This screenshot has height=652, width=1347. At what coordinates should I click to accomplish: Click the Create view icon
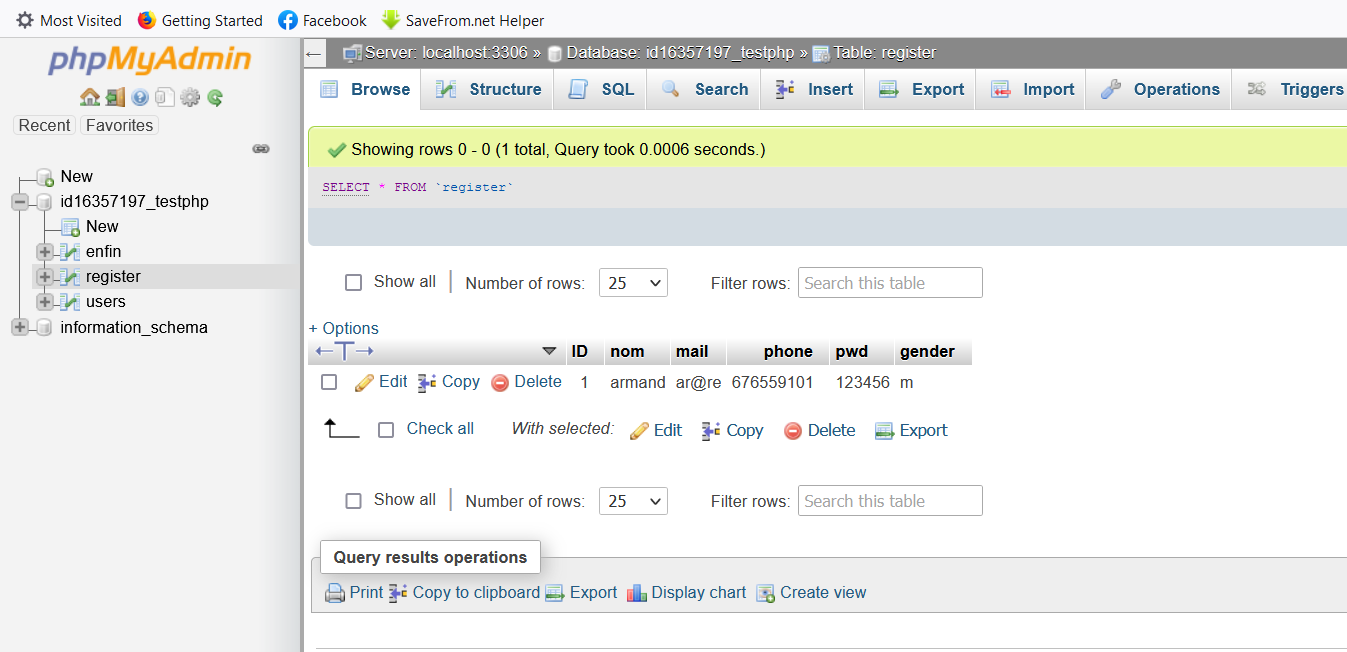tap(765, 592)
